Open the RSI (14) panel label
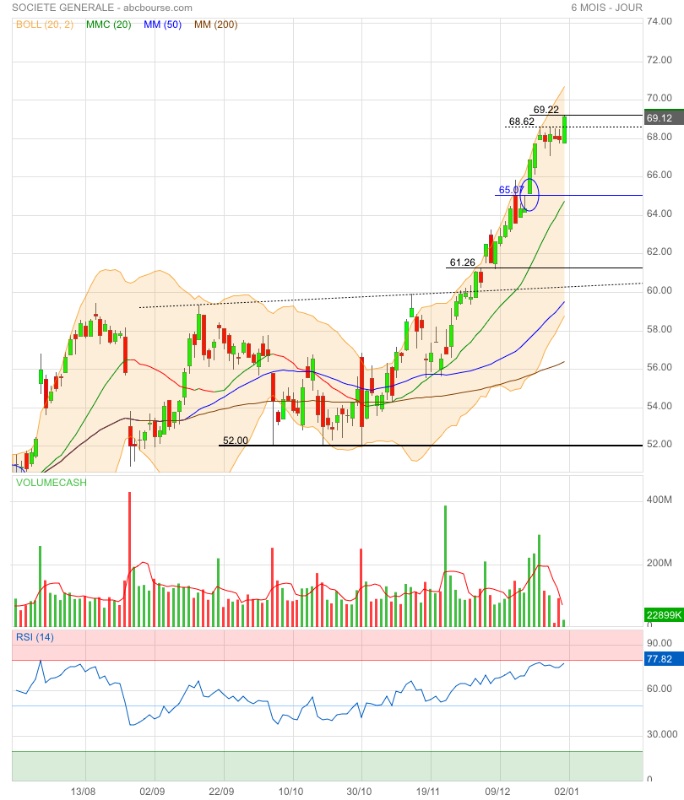Image resolution: width=684 pixels, height=800 pixels. click(34, 637)
